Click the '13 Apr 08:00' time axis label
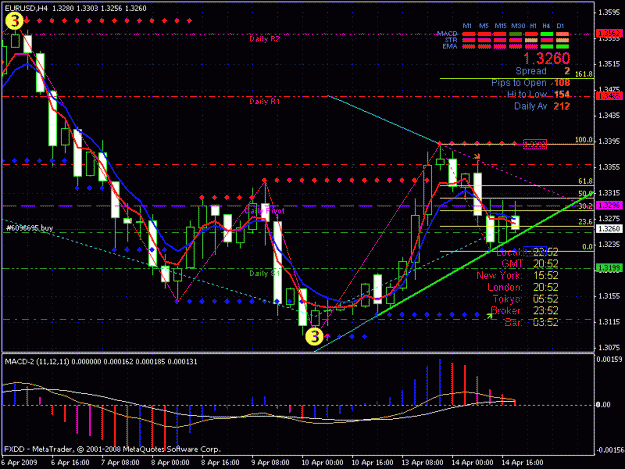The height and width of the screenshot is (469, 625). point(422,463)
